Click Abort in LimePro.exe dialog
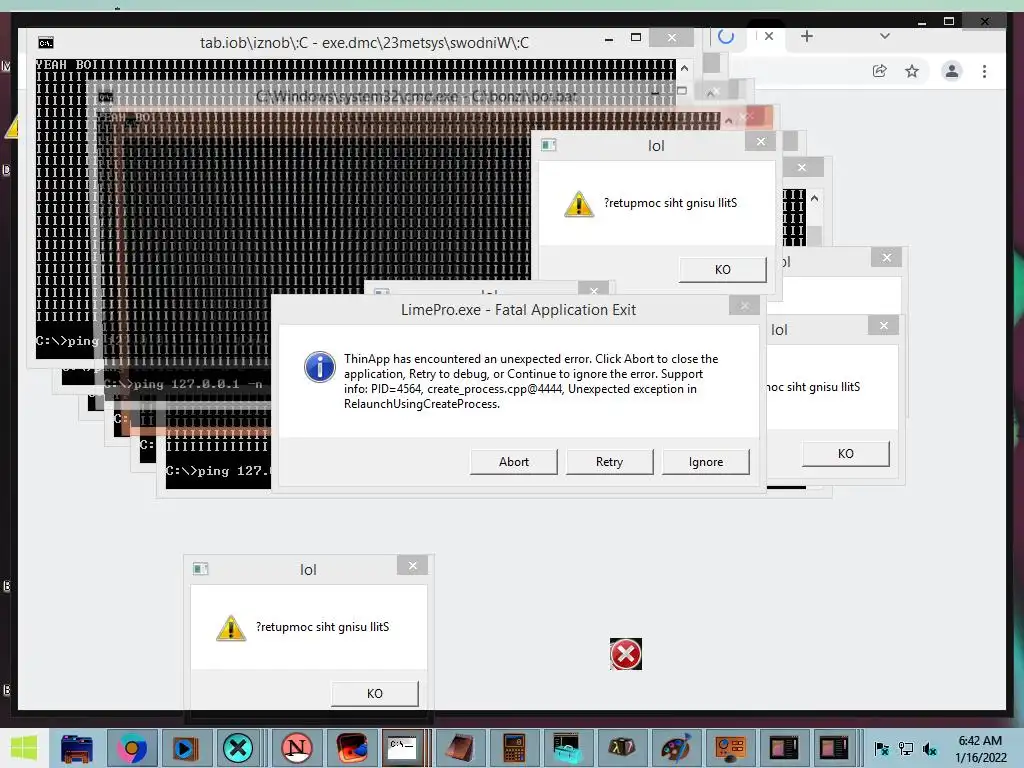The height and width of the screenshot is (768, 1024). 513,462
